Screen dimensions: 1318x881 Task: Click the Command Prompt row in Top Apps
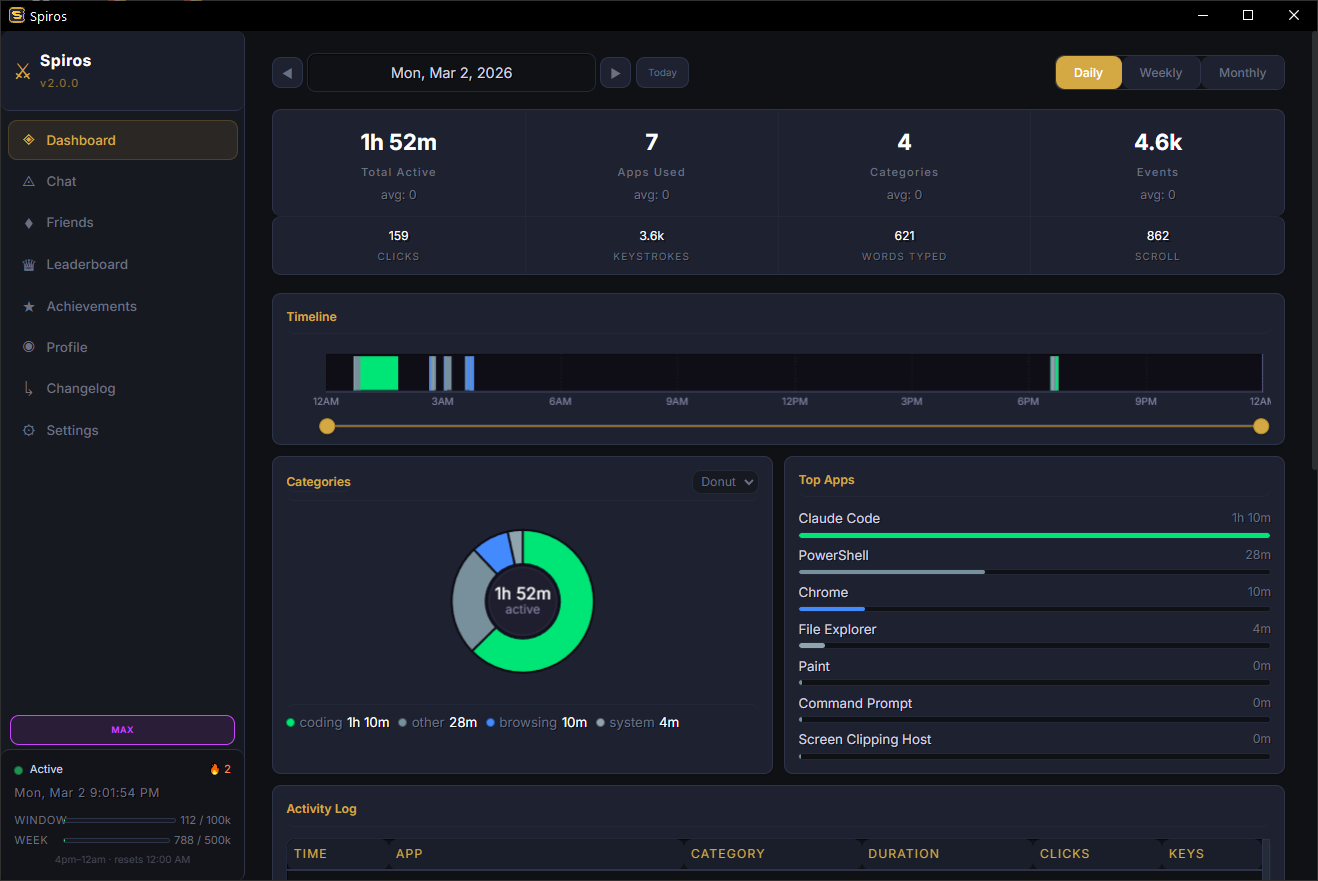[x=1034, y=709]
